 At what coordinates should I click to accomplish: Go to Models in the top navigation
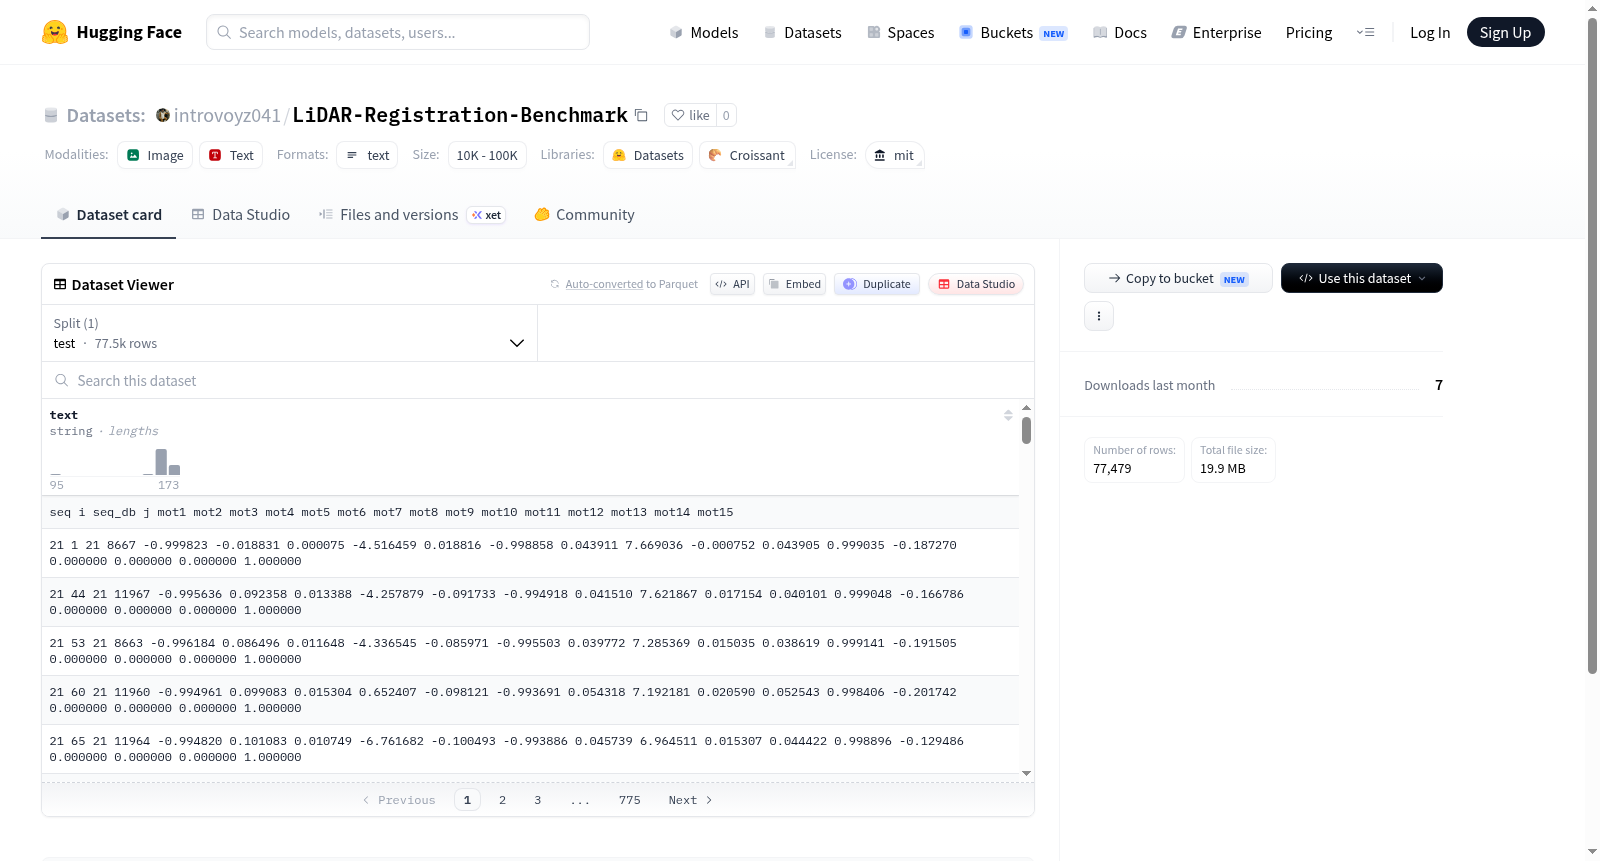point(704,32)
